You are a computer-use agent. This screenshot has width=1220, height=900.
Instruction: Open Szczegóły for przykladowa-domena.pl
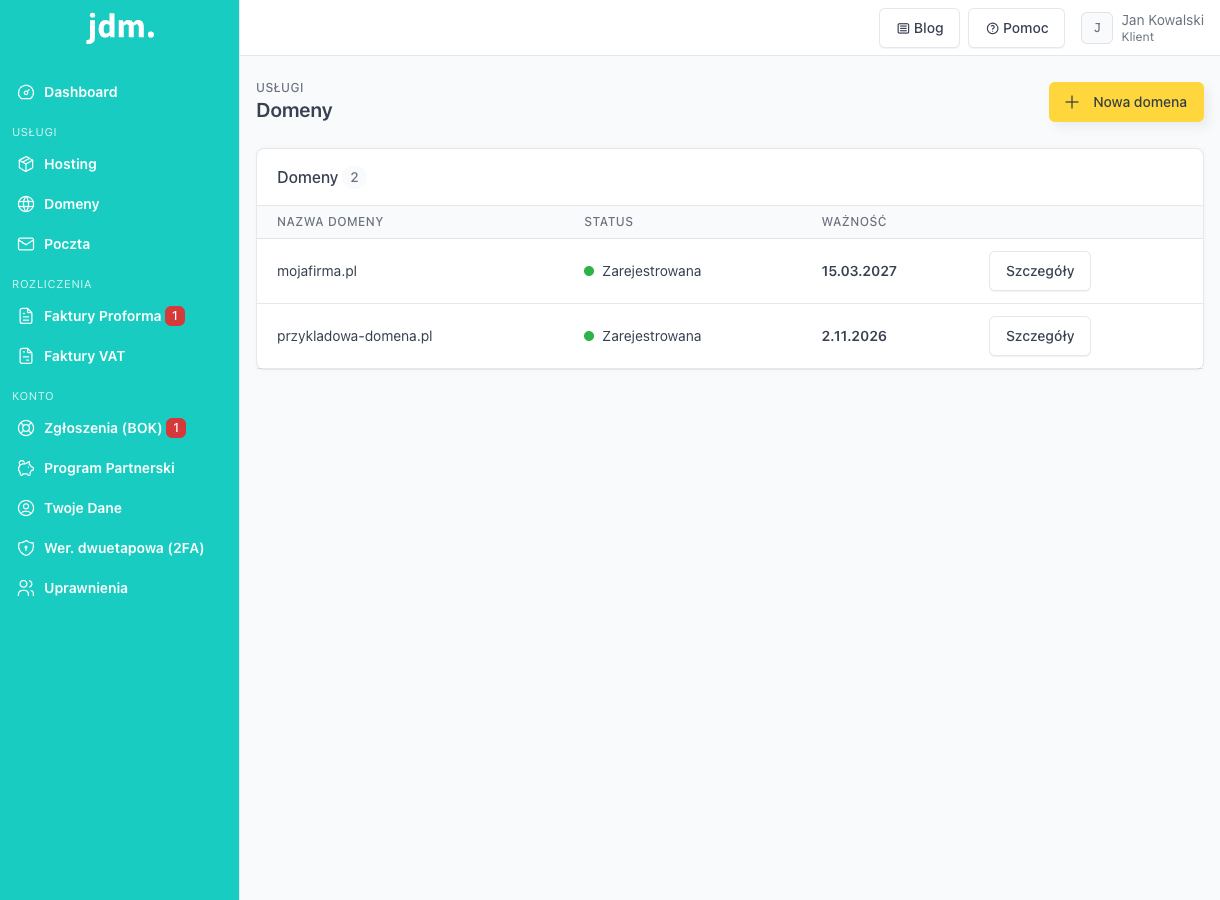[x=1040, y=336]
